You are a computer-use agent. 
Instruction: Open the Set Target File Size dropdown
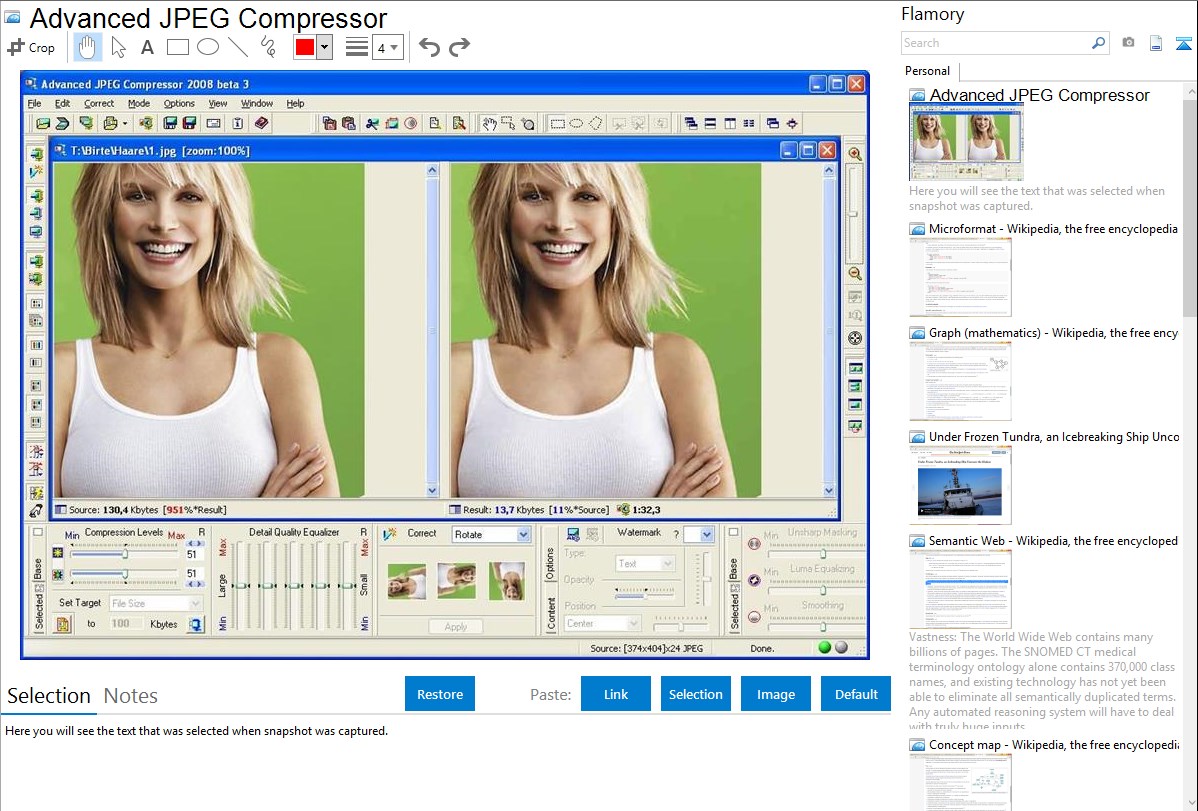tap(155, 603)
